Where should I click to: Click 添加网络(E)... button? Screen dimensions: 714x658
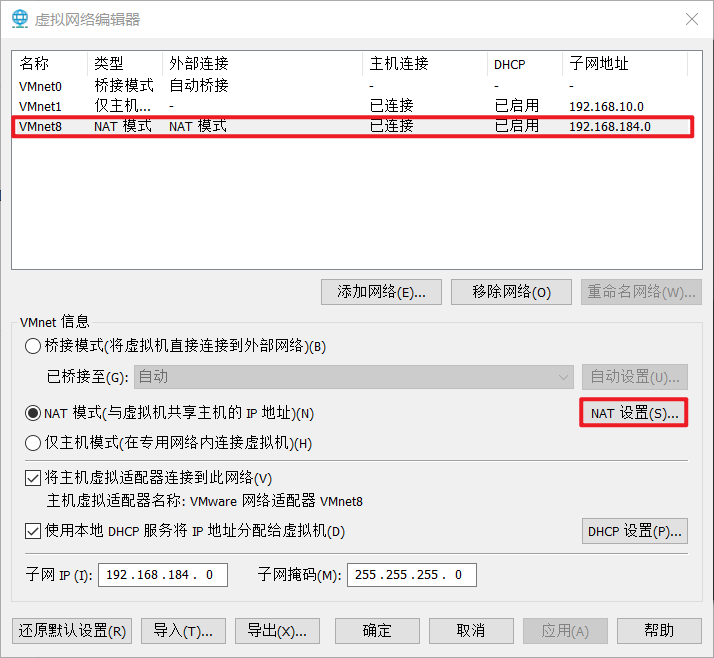point(381,292)
